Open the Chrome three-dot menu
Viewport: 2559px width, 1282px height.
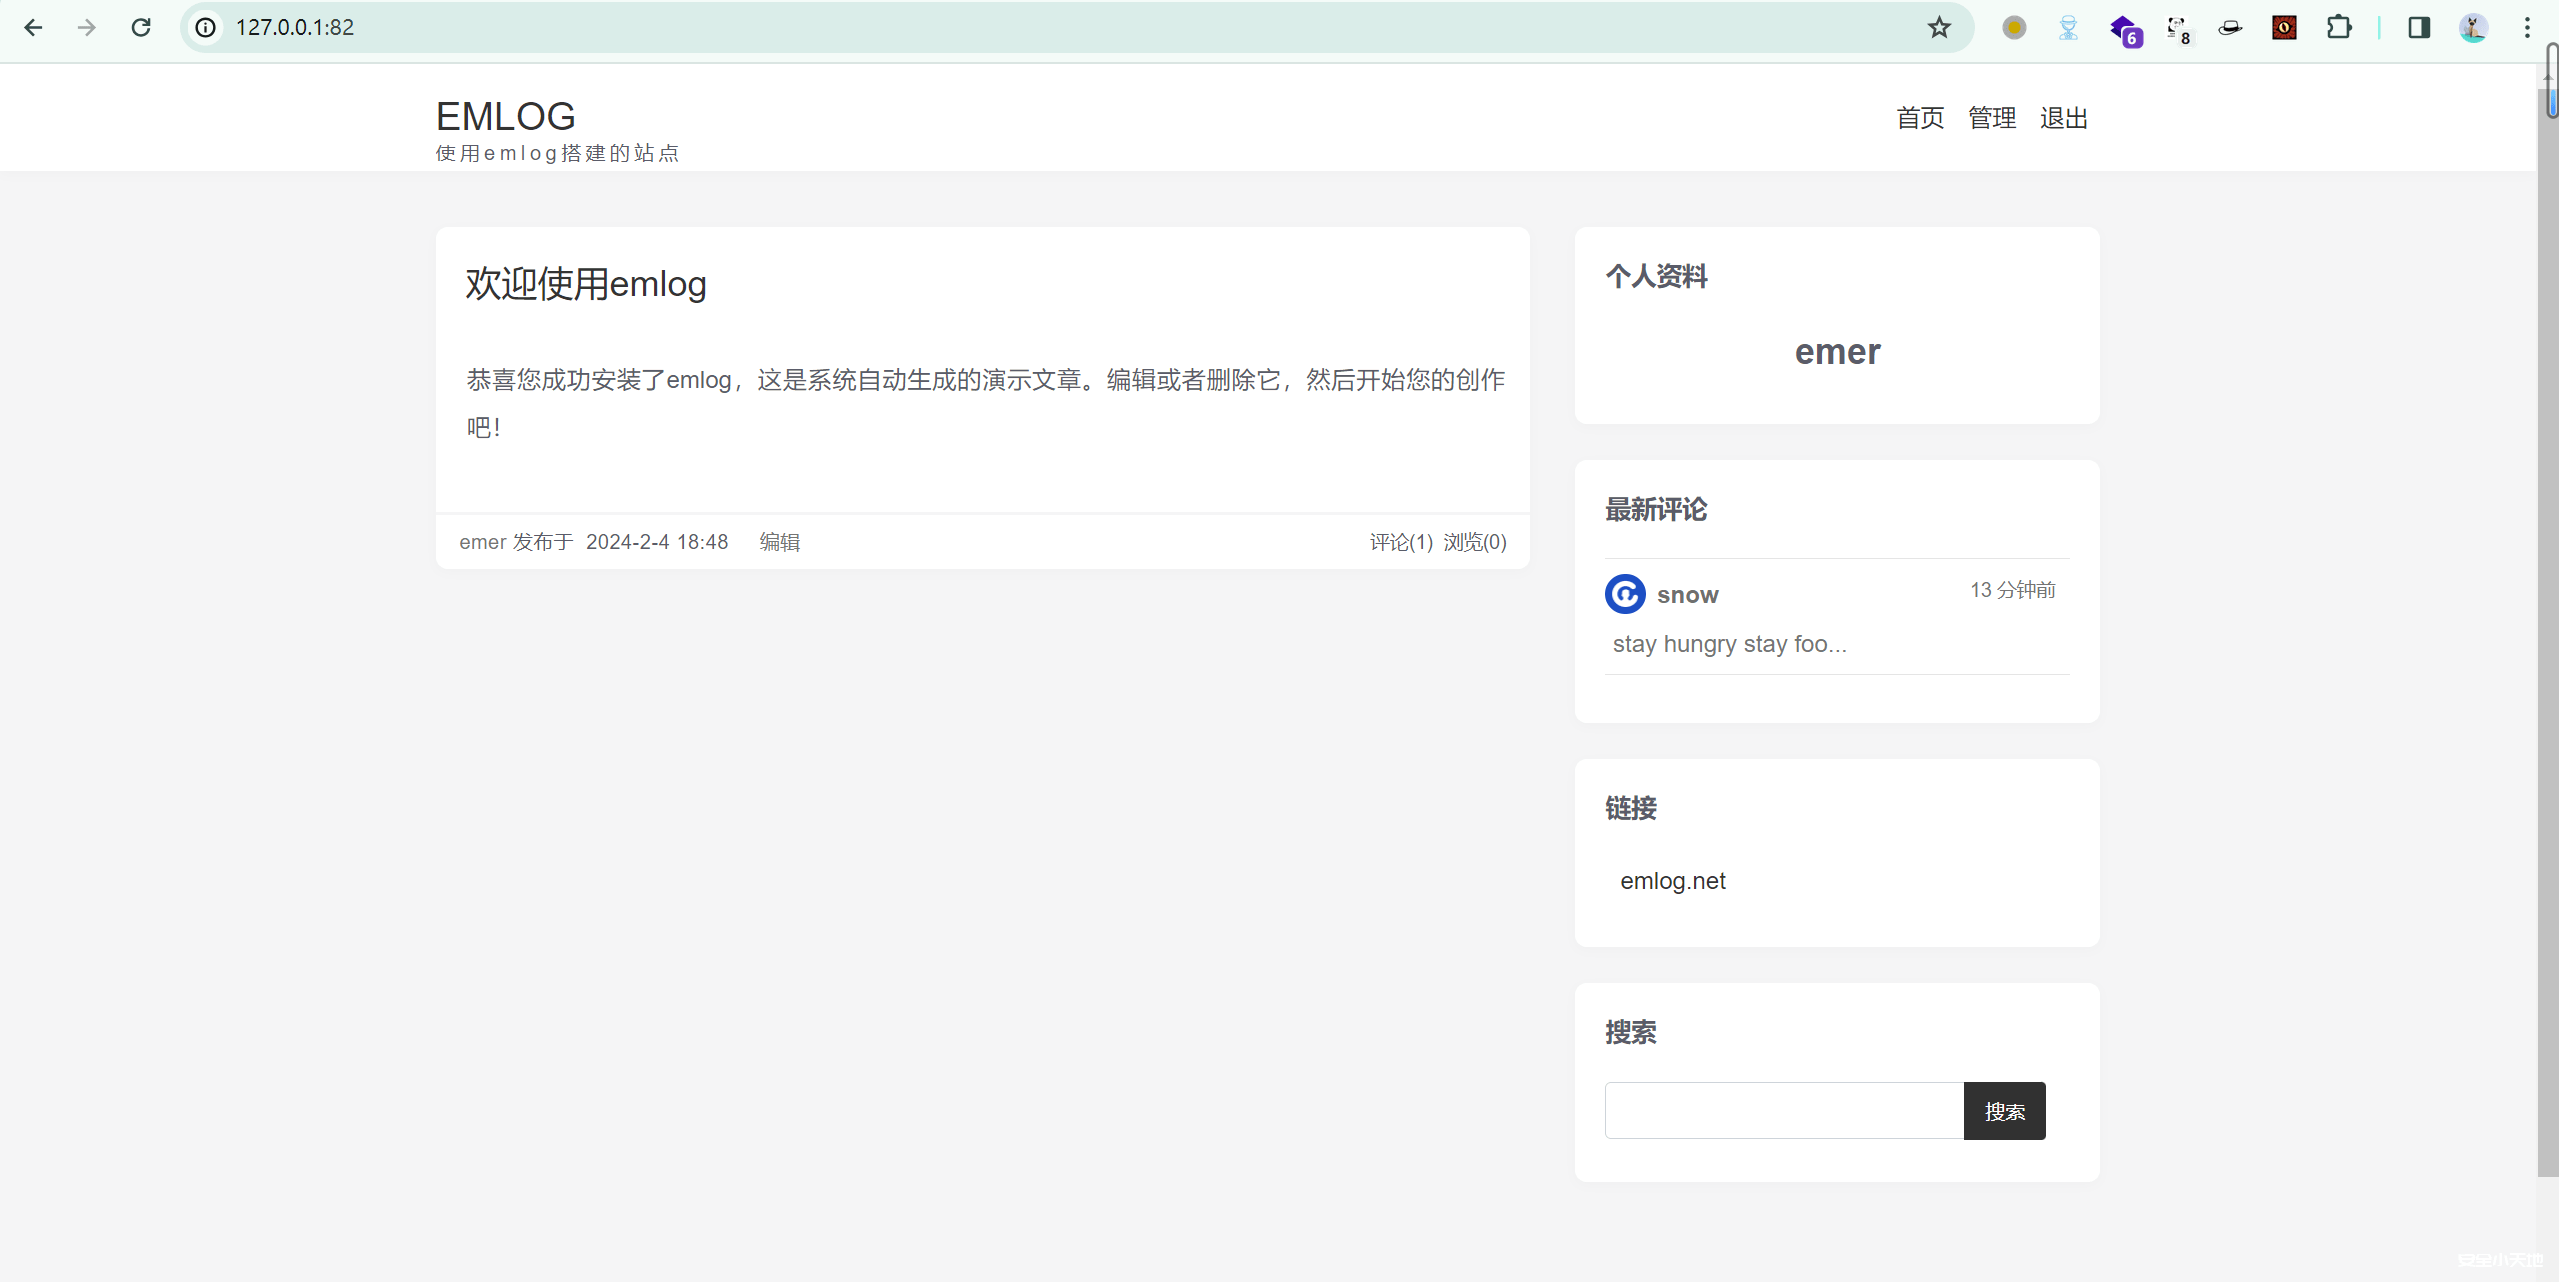[x=2528, y=27]
